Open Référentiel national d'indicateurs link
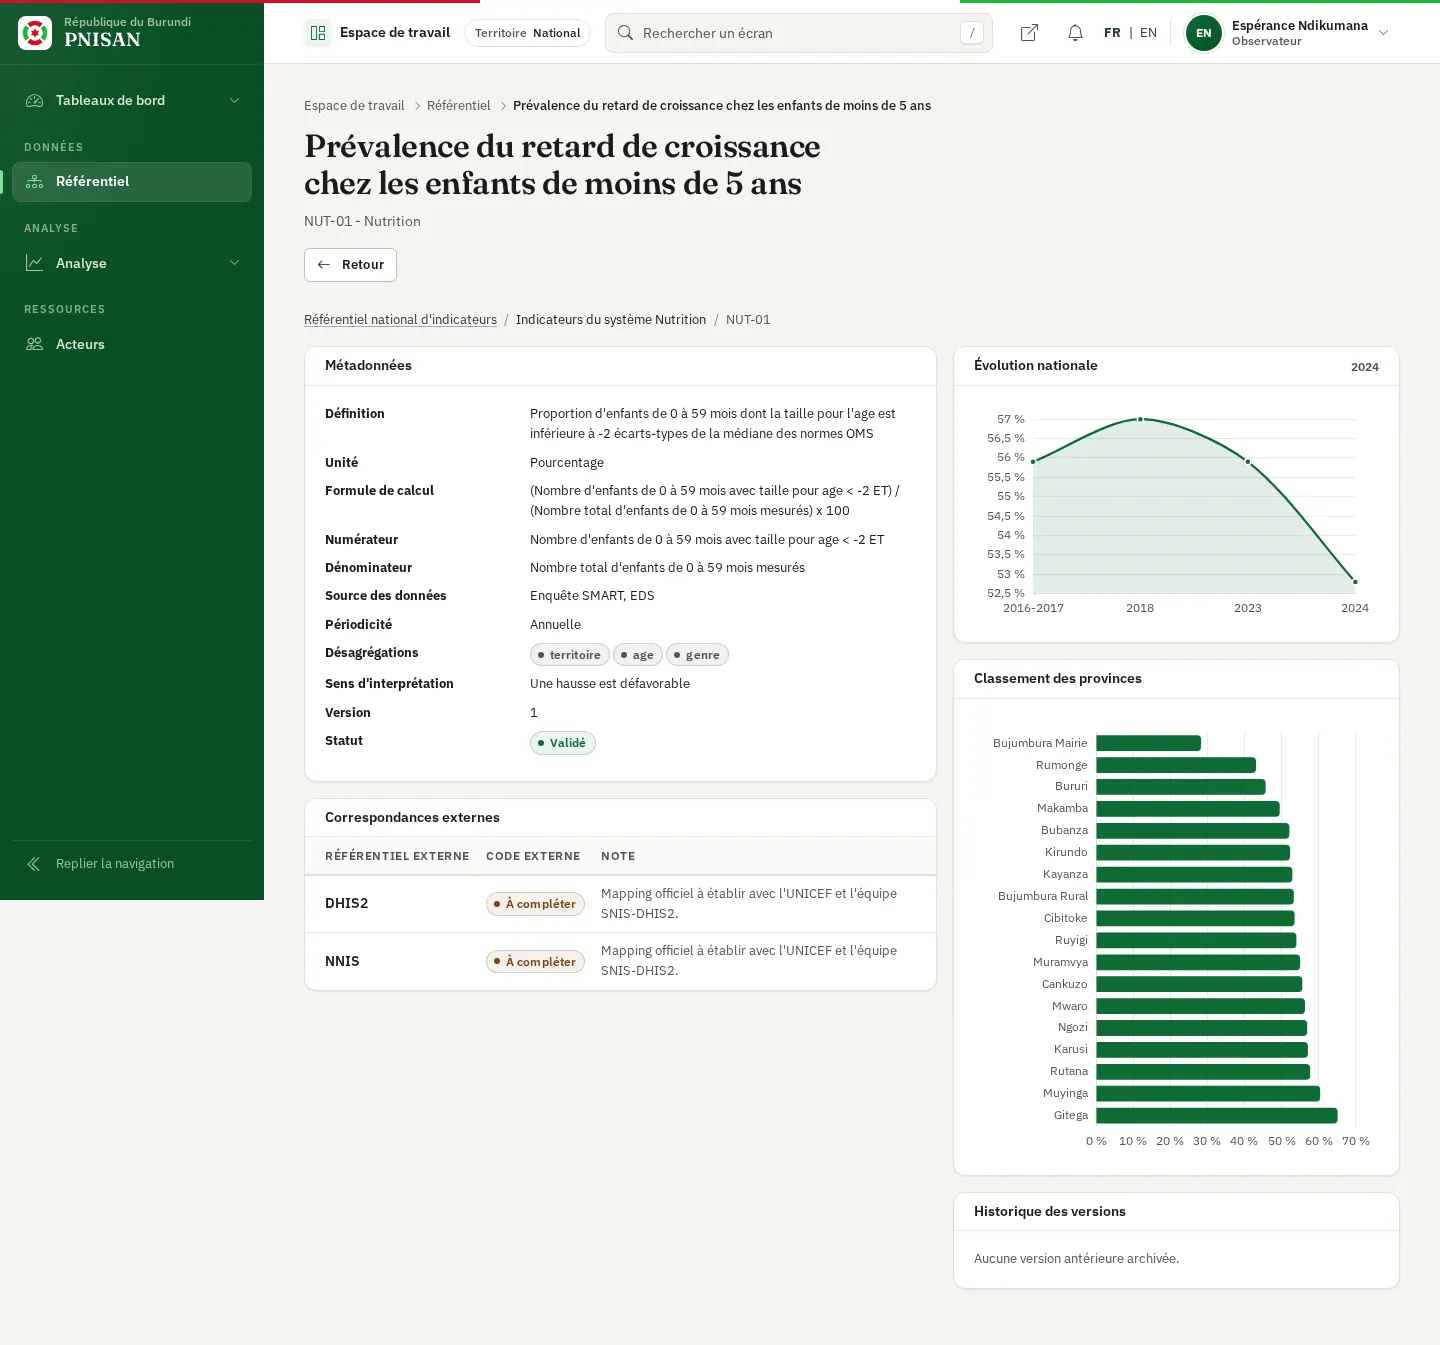 400,320
